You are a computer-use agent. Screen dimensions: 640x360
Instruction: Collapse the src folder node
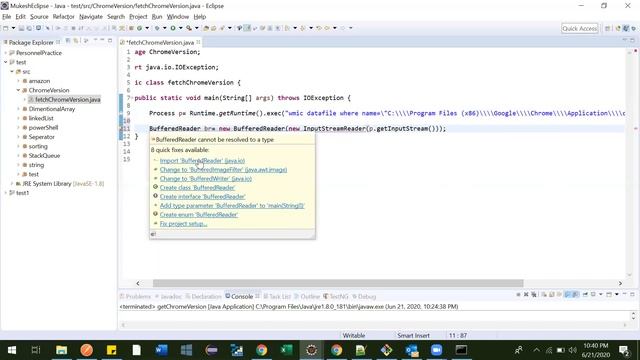12,72
